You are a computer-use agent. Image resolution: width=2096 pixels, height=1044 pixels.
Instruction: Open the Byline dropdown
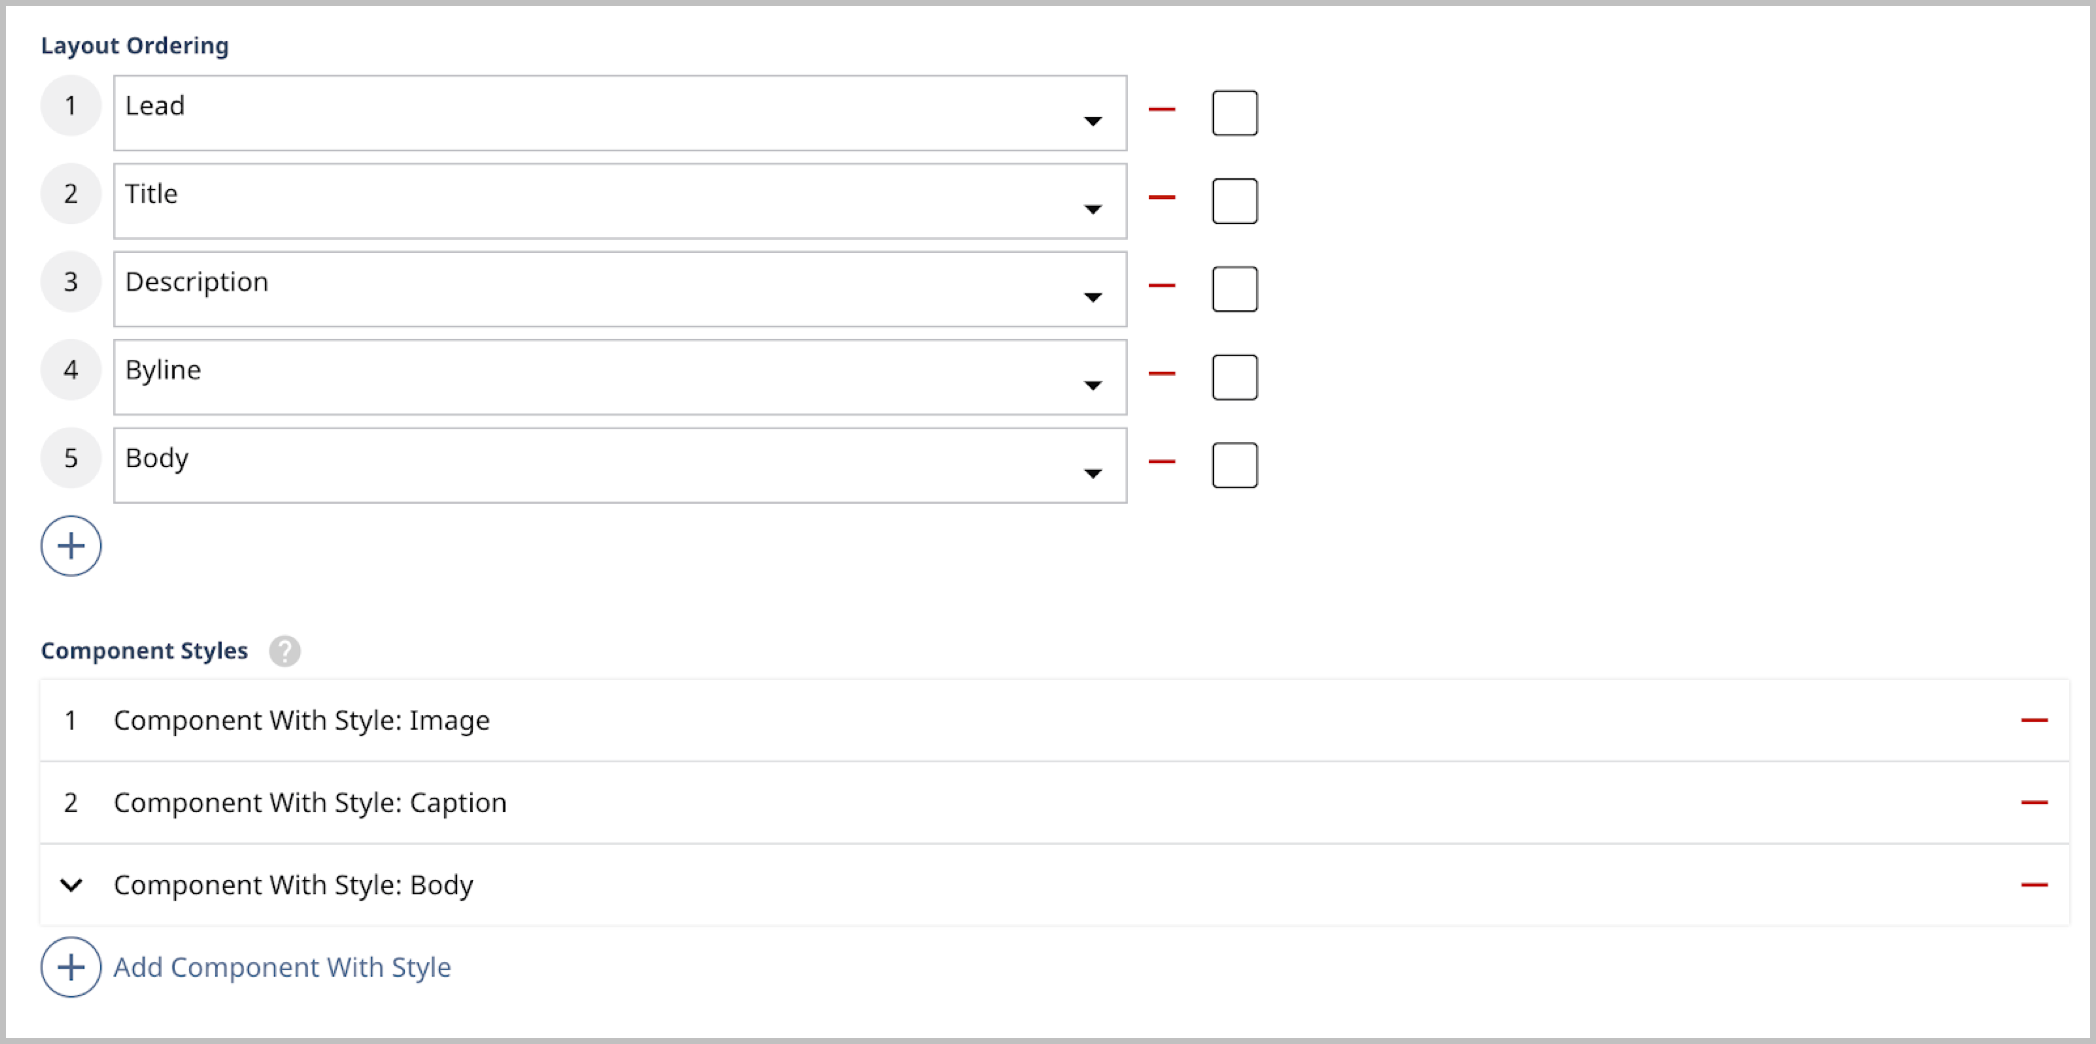point(1094,382)
